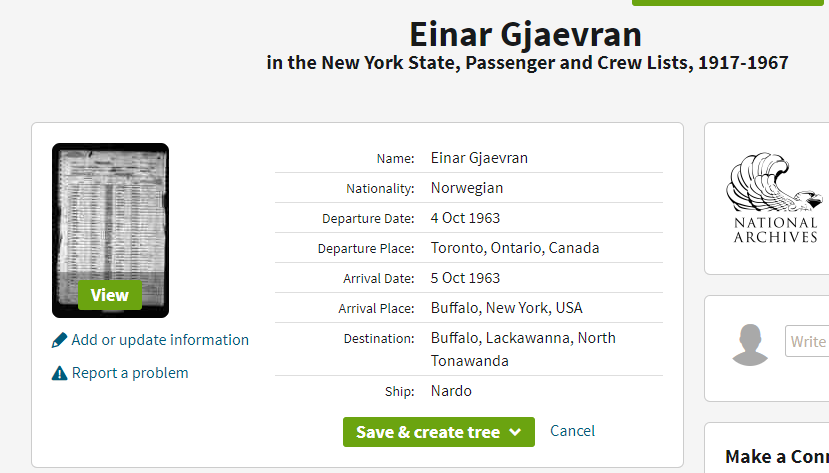This screenshot has height=473, width=829.
Task: Open Report a problem link
Action: pyautogui.click(x=130, y=373)
